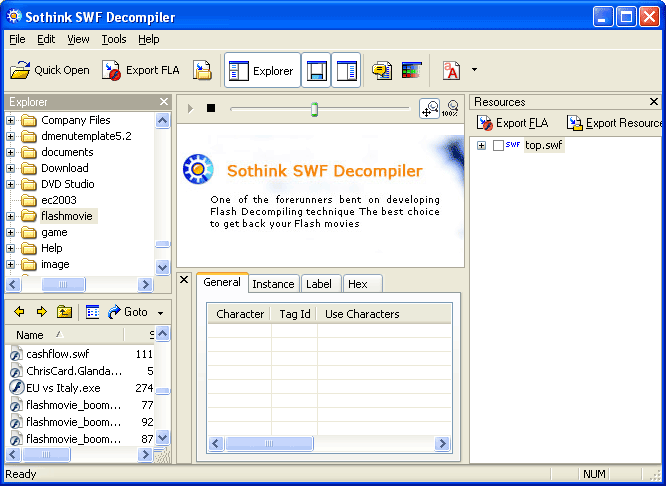Click the folder tree scroll down arrow
This screenshot has height=486, width=666.
[163, 268]
